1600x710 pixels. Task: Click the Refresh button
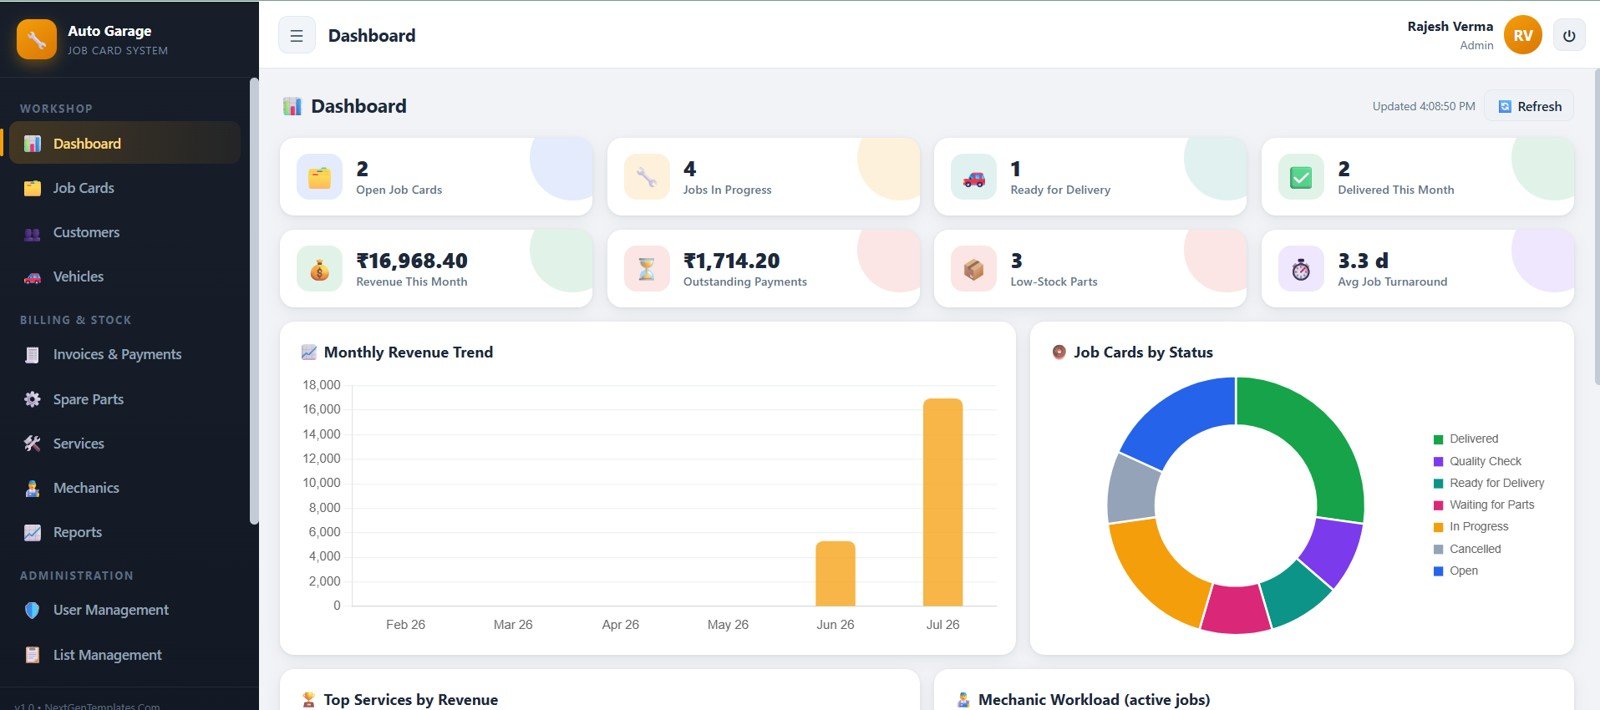point(1529,106)
